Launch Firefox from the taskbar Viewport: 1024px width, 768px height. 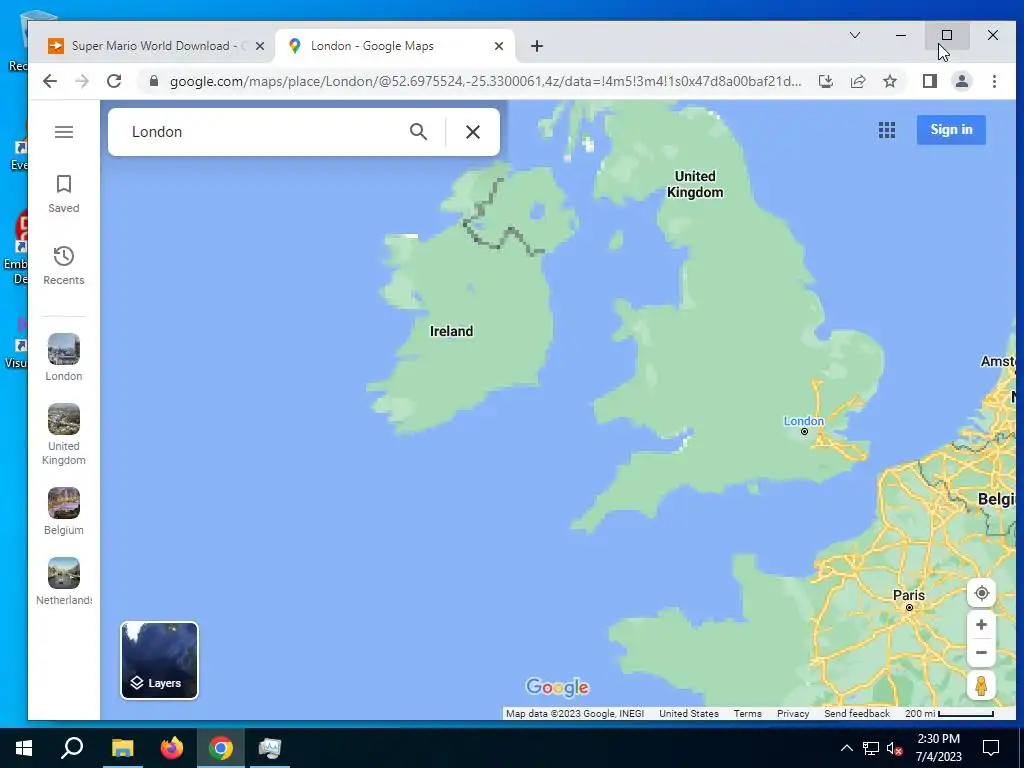point(172,748)
